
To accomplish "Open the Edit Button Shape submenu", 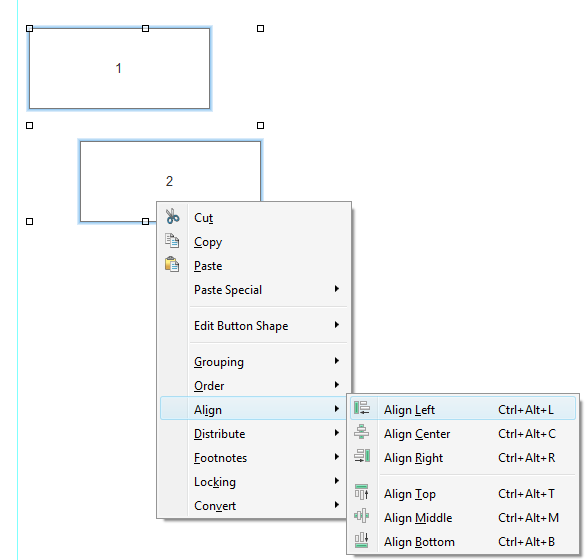I will click(x=254, y=326).
